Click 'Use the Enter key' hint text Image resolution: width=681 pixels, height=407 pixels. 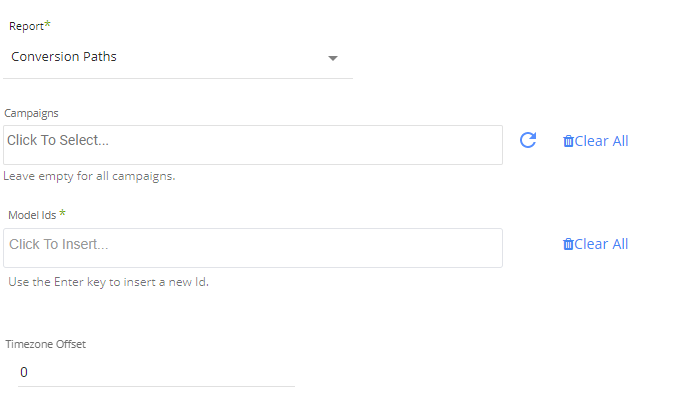pos(108,282)
